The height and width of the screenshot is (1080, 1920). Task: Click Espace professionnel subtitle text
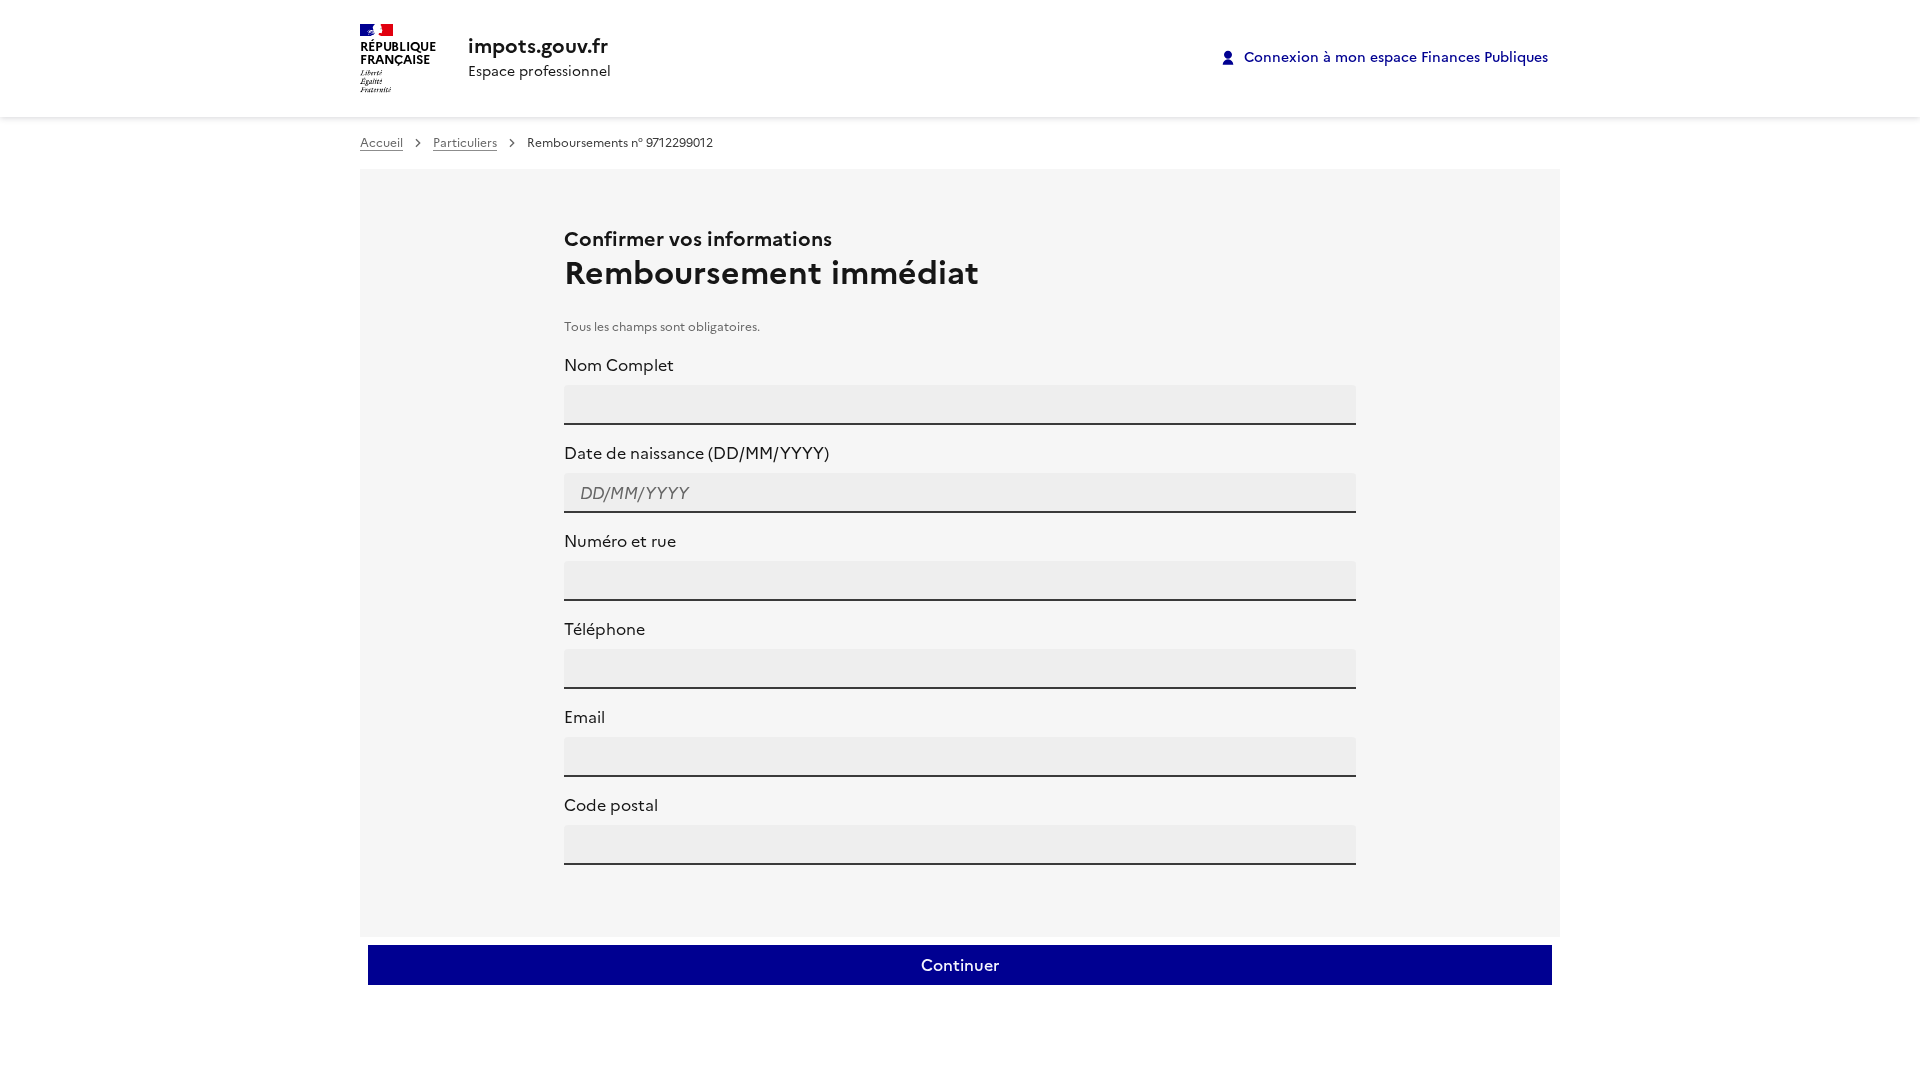point(539,71)
